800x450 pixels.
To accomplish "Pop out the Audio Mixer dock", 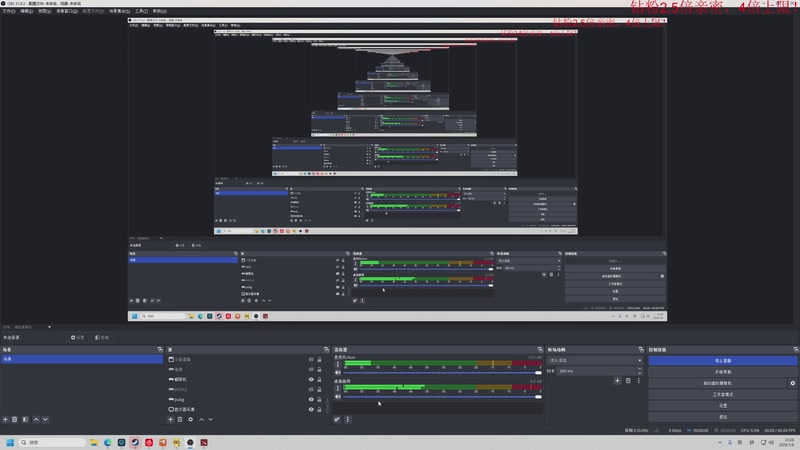I will tap(540, 349).
